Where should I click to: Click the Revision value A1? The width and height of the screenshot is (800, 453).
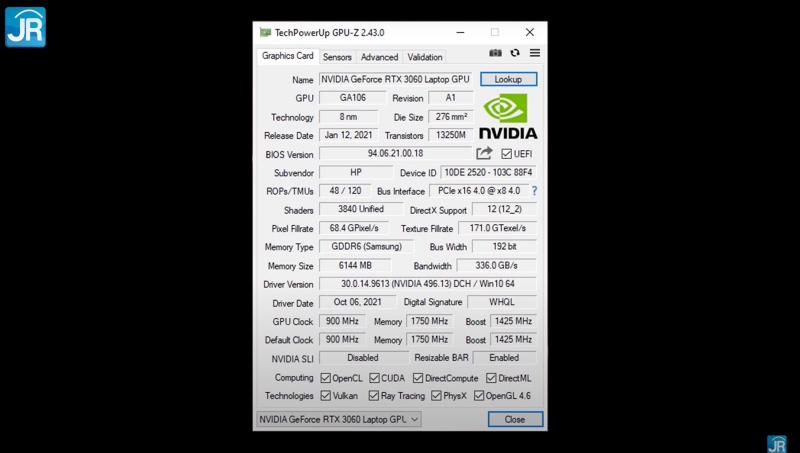point(451,97)
